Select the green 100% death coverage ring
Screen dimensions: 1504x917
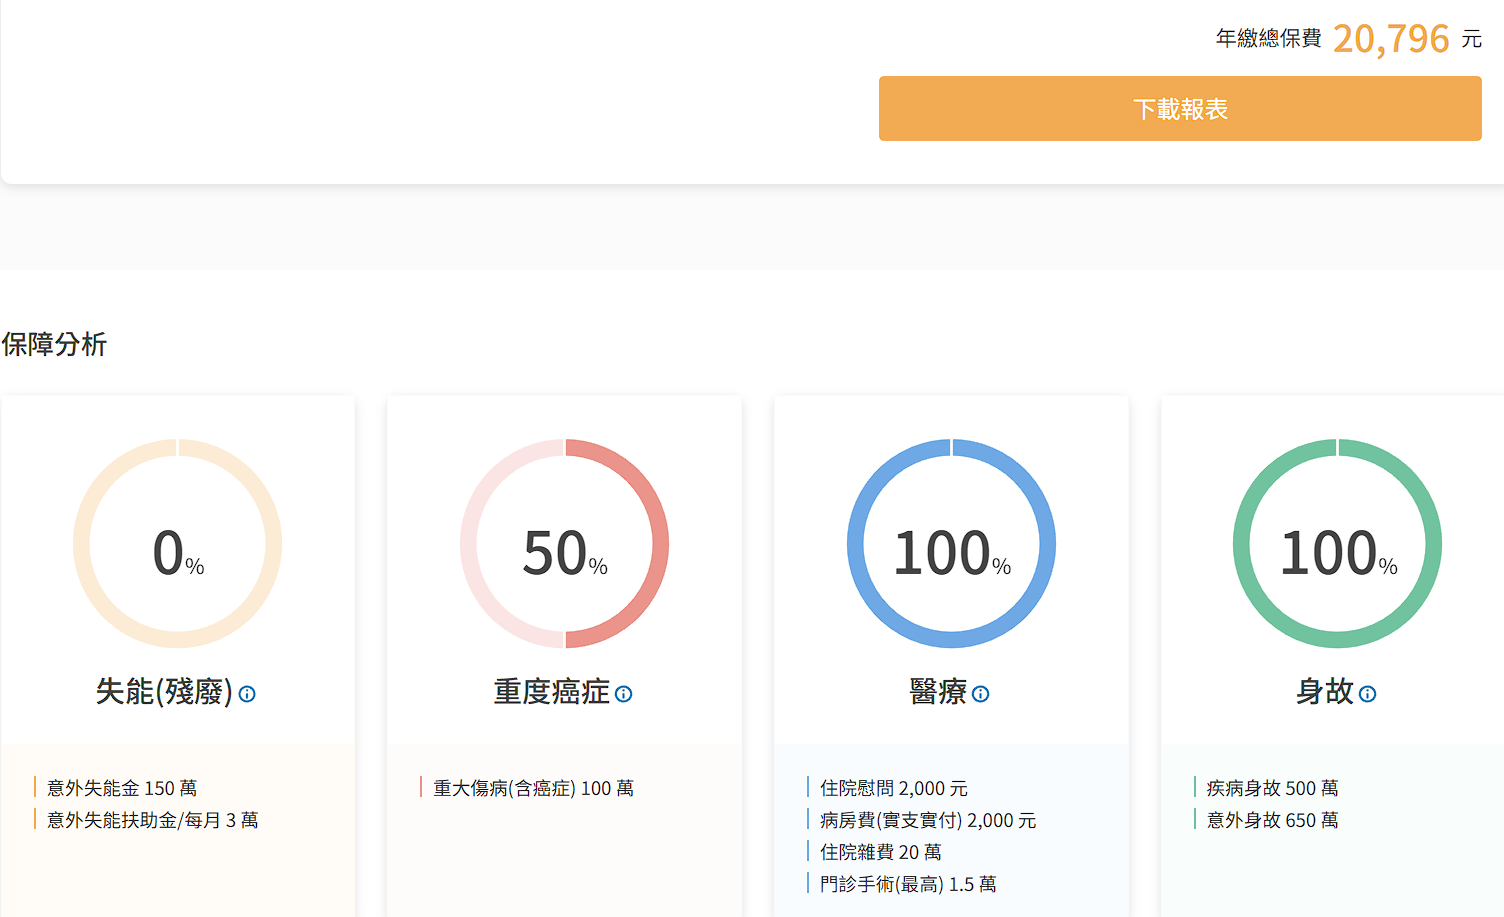[x=1337, y=544]
